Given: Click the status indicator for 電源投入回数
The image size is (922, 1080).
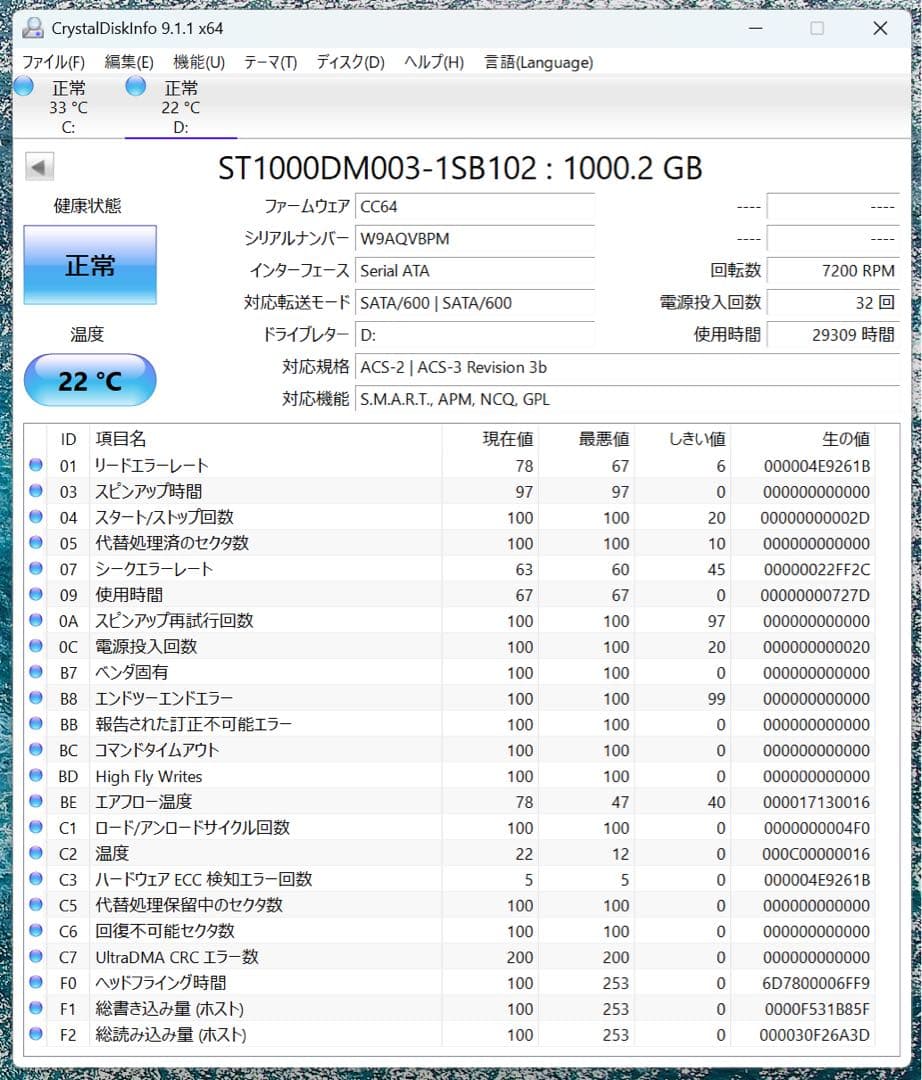Looking at the screenshot, I should pyautogui.click(x=35, y=647).
